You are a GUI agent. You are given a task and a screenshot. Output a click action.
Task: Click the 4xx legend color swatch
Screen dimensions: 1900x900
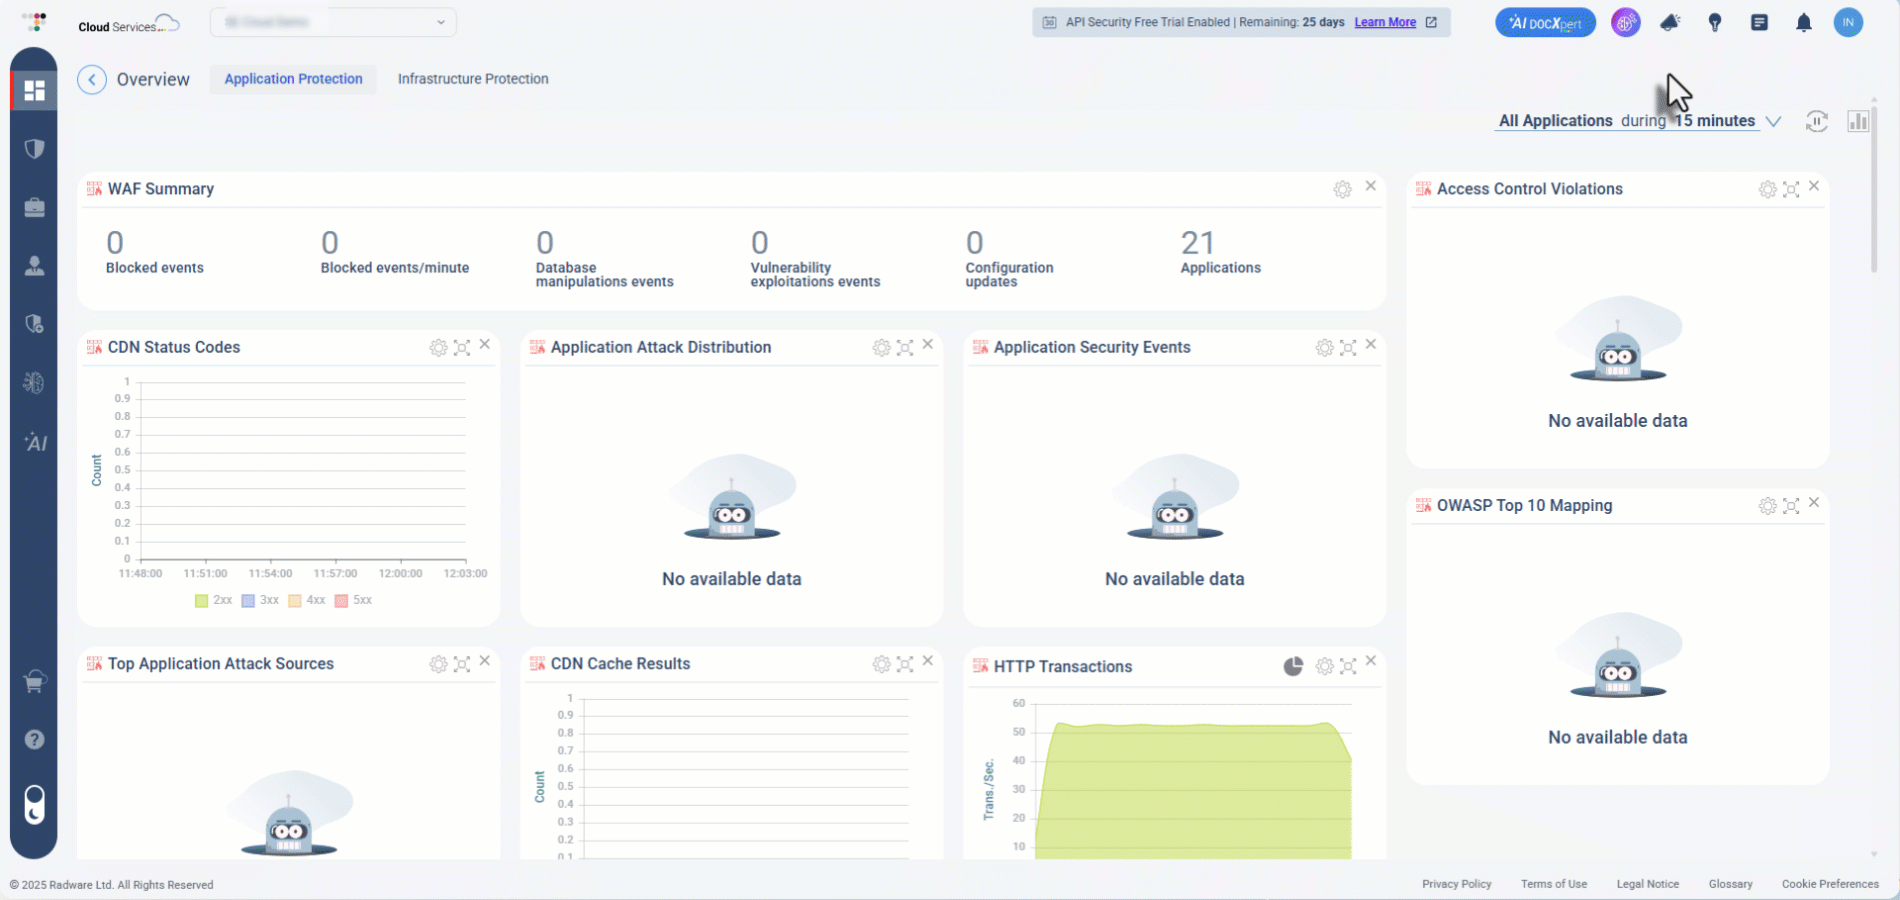click(295, 601)
